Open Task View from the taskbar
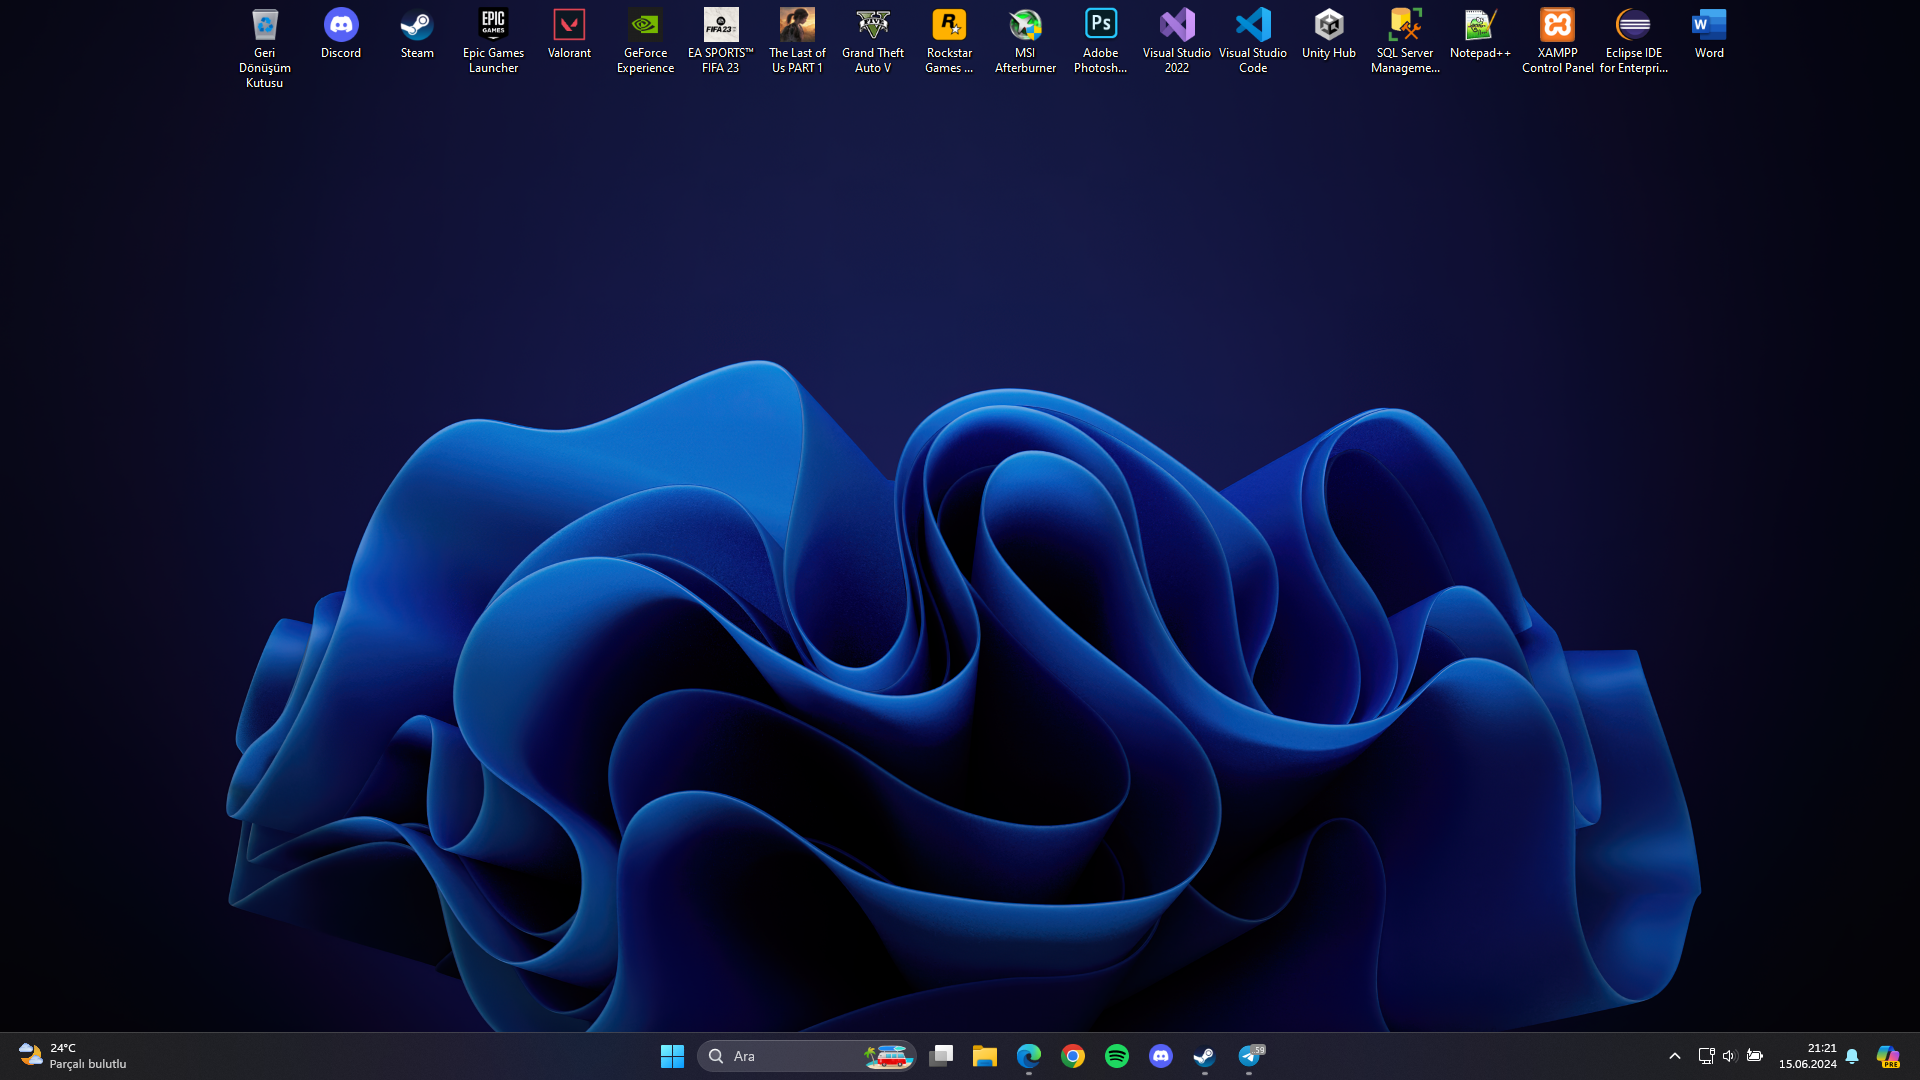Image resolution: width=1920 pixels, height=1080 pixels. pyautogui.click(x=941, y=1056)
